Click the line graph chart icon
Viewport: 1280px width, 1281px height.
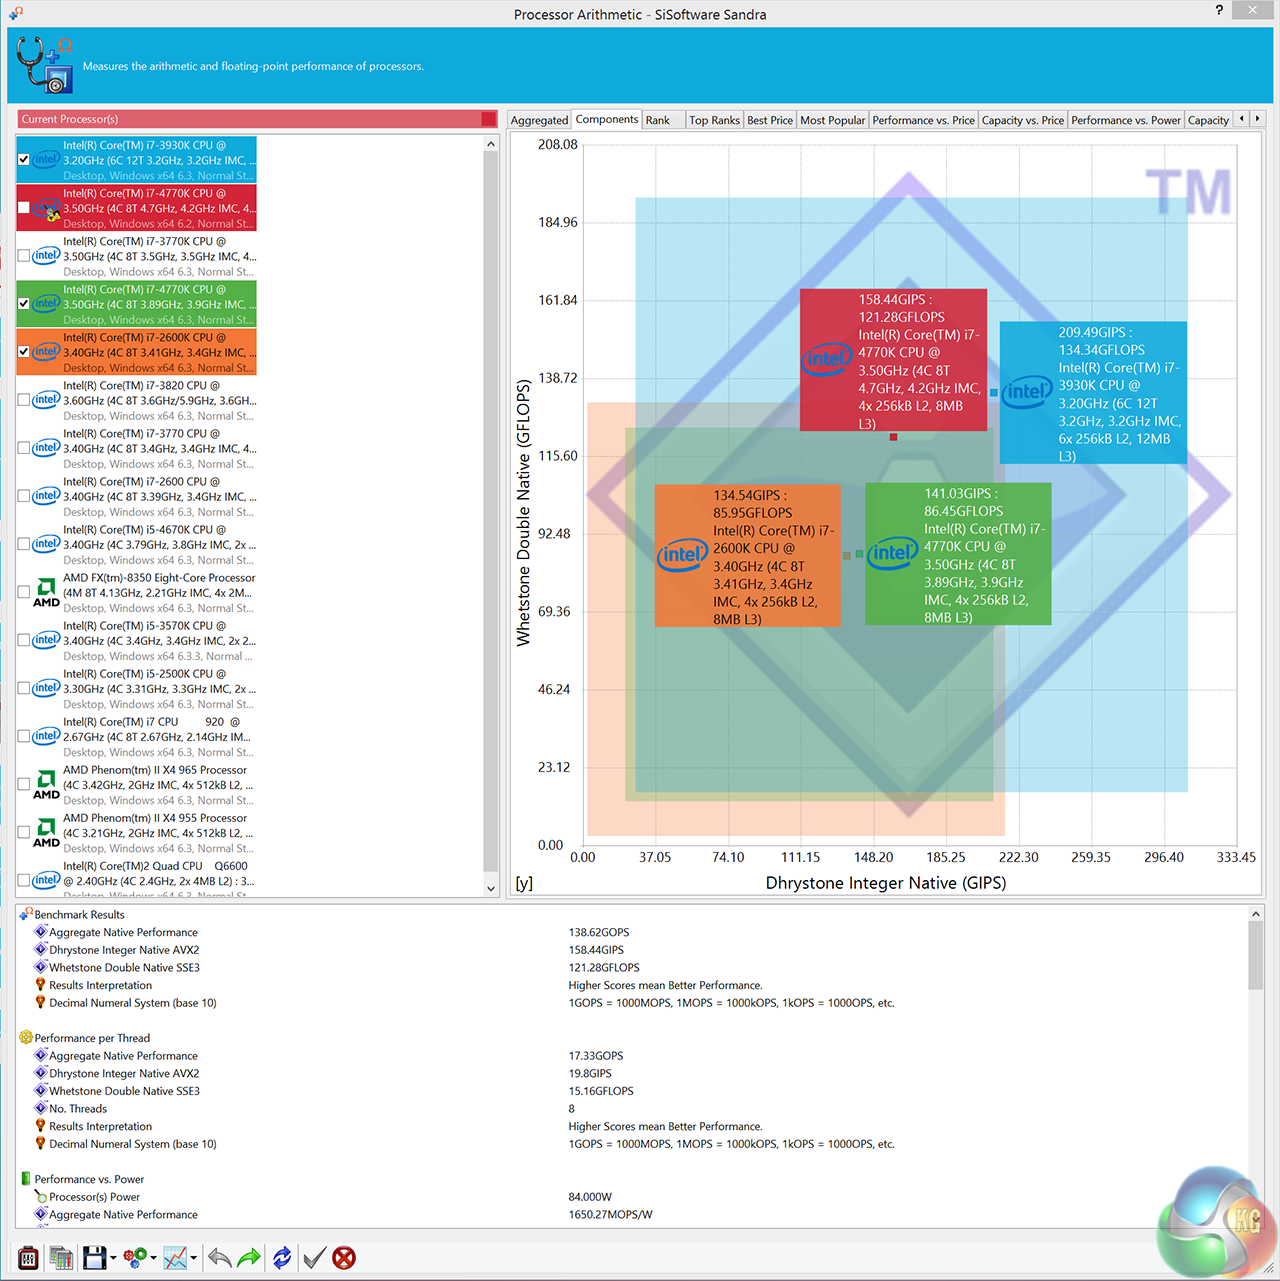point(175,1258)
